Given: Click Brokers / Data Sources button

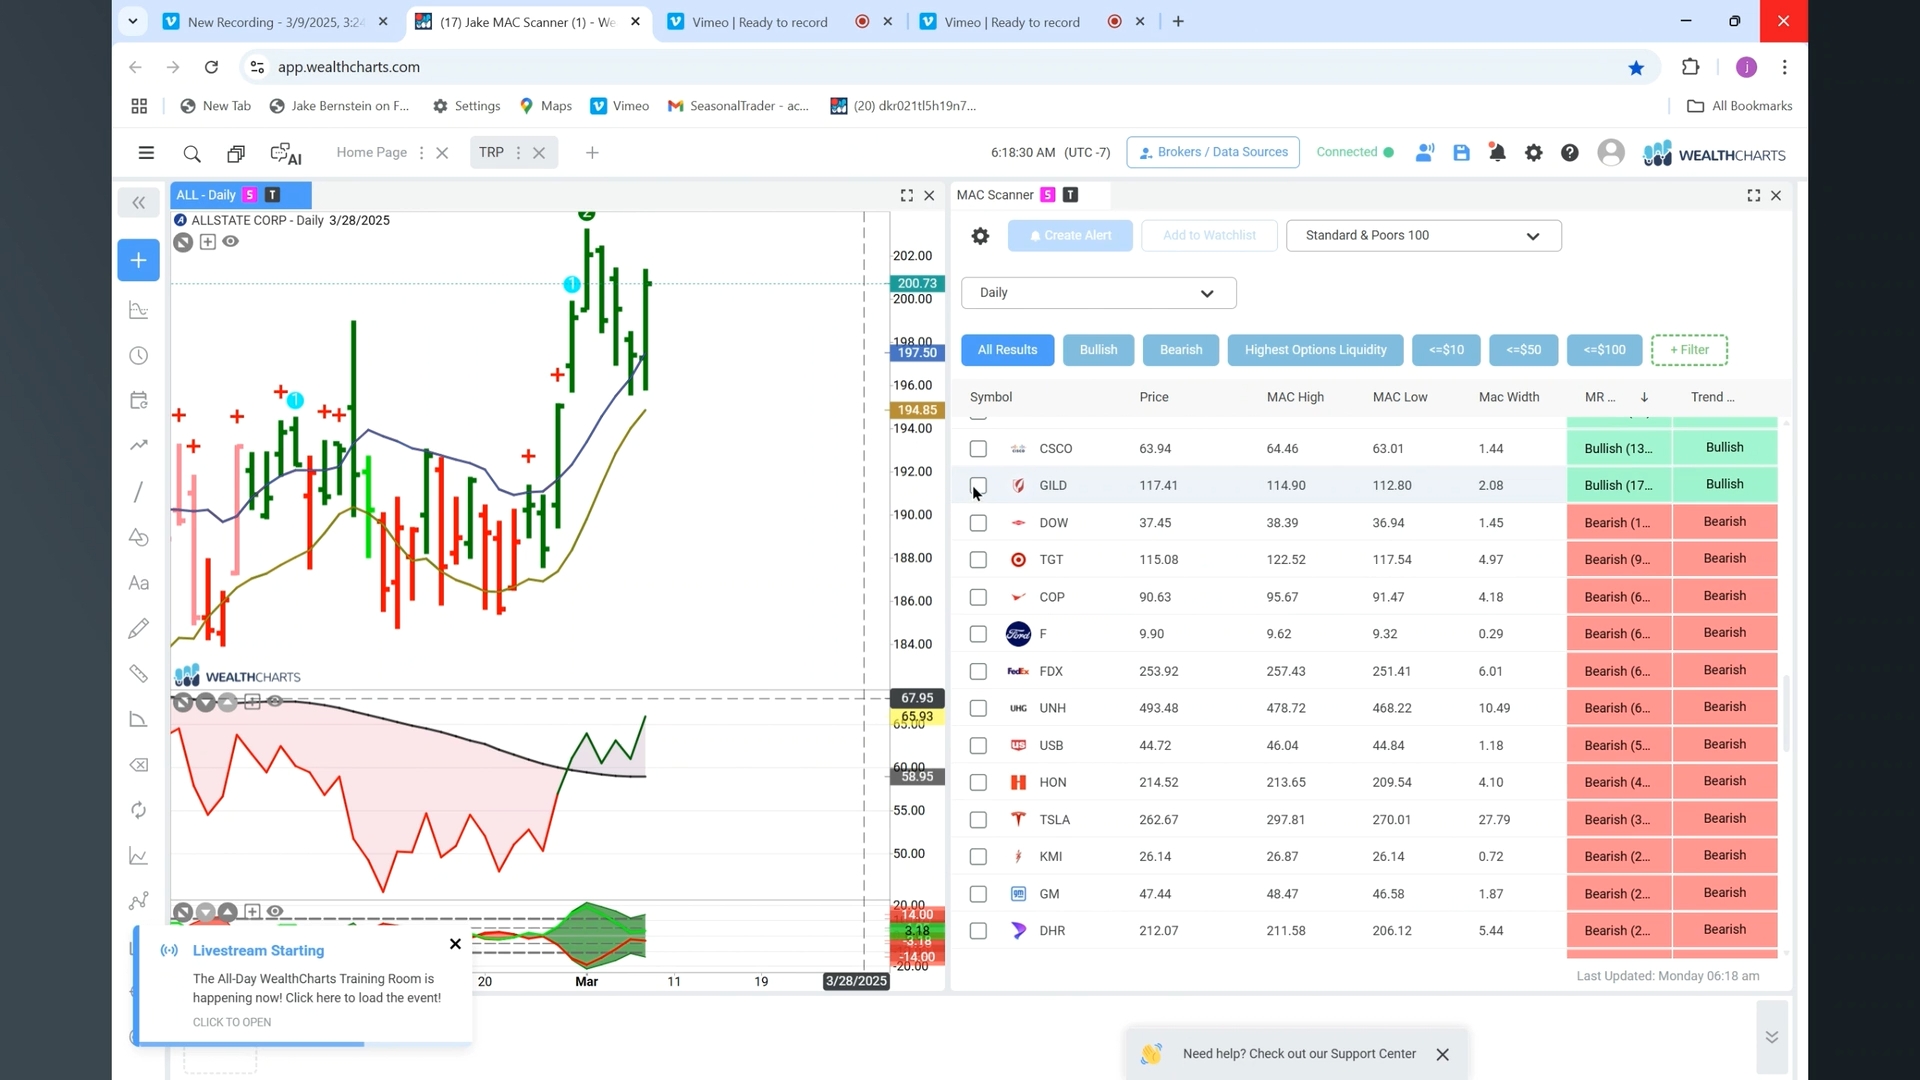Looking at the screenshot, I should (x=1213, y=153).
